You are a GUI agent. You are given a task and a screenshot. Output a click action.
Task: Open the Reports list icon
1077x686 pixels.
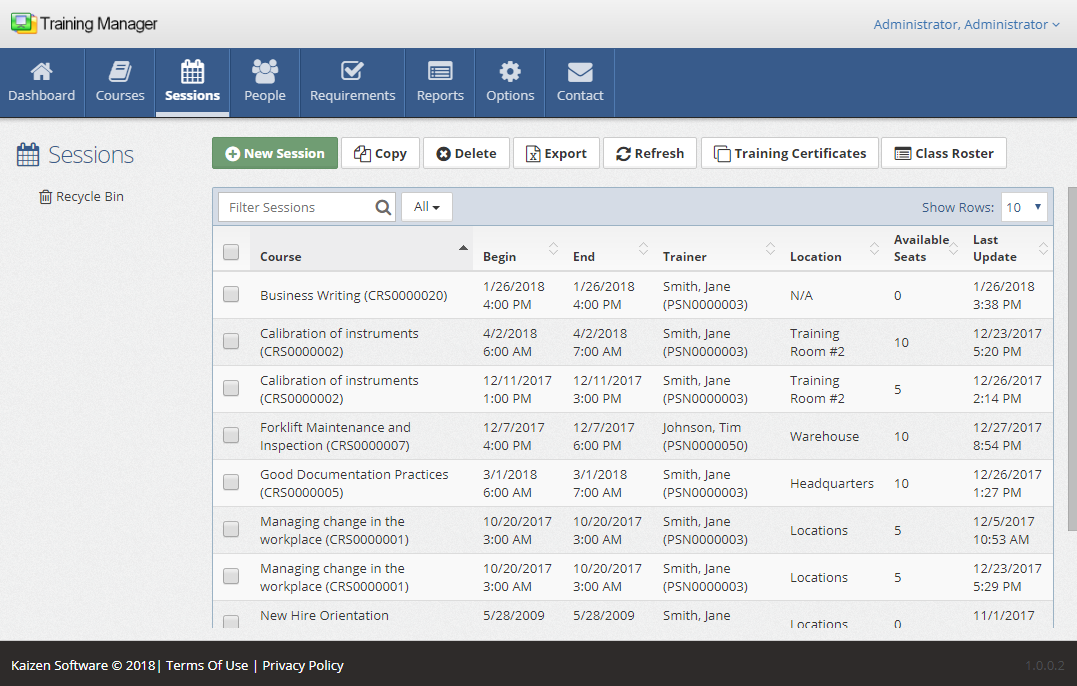point(440,71)
